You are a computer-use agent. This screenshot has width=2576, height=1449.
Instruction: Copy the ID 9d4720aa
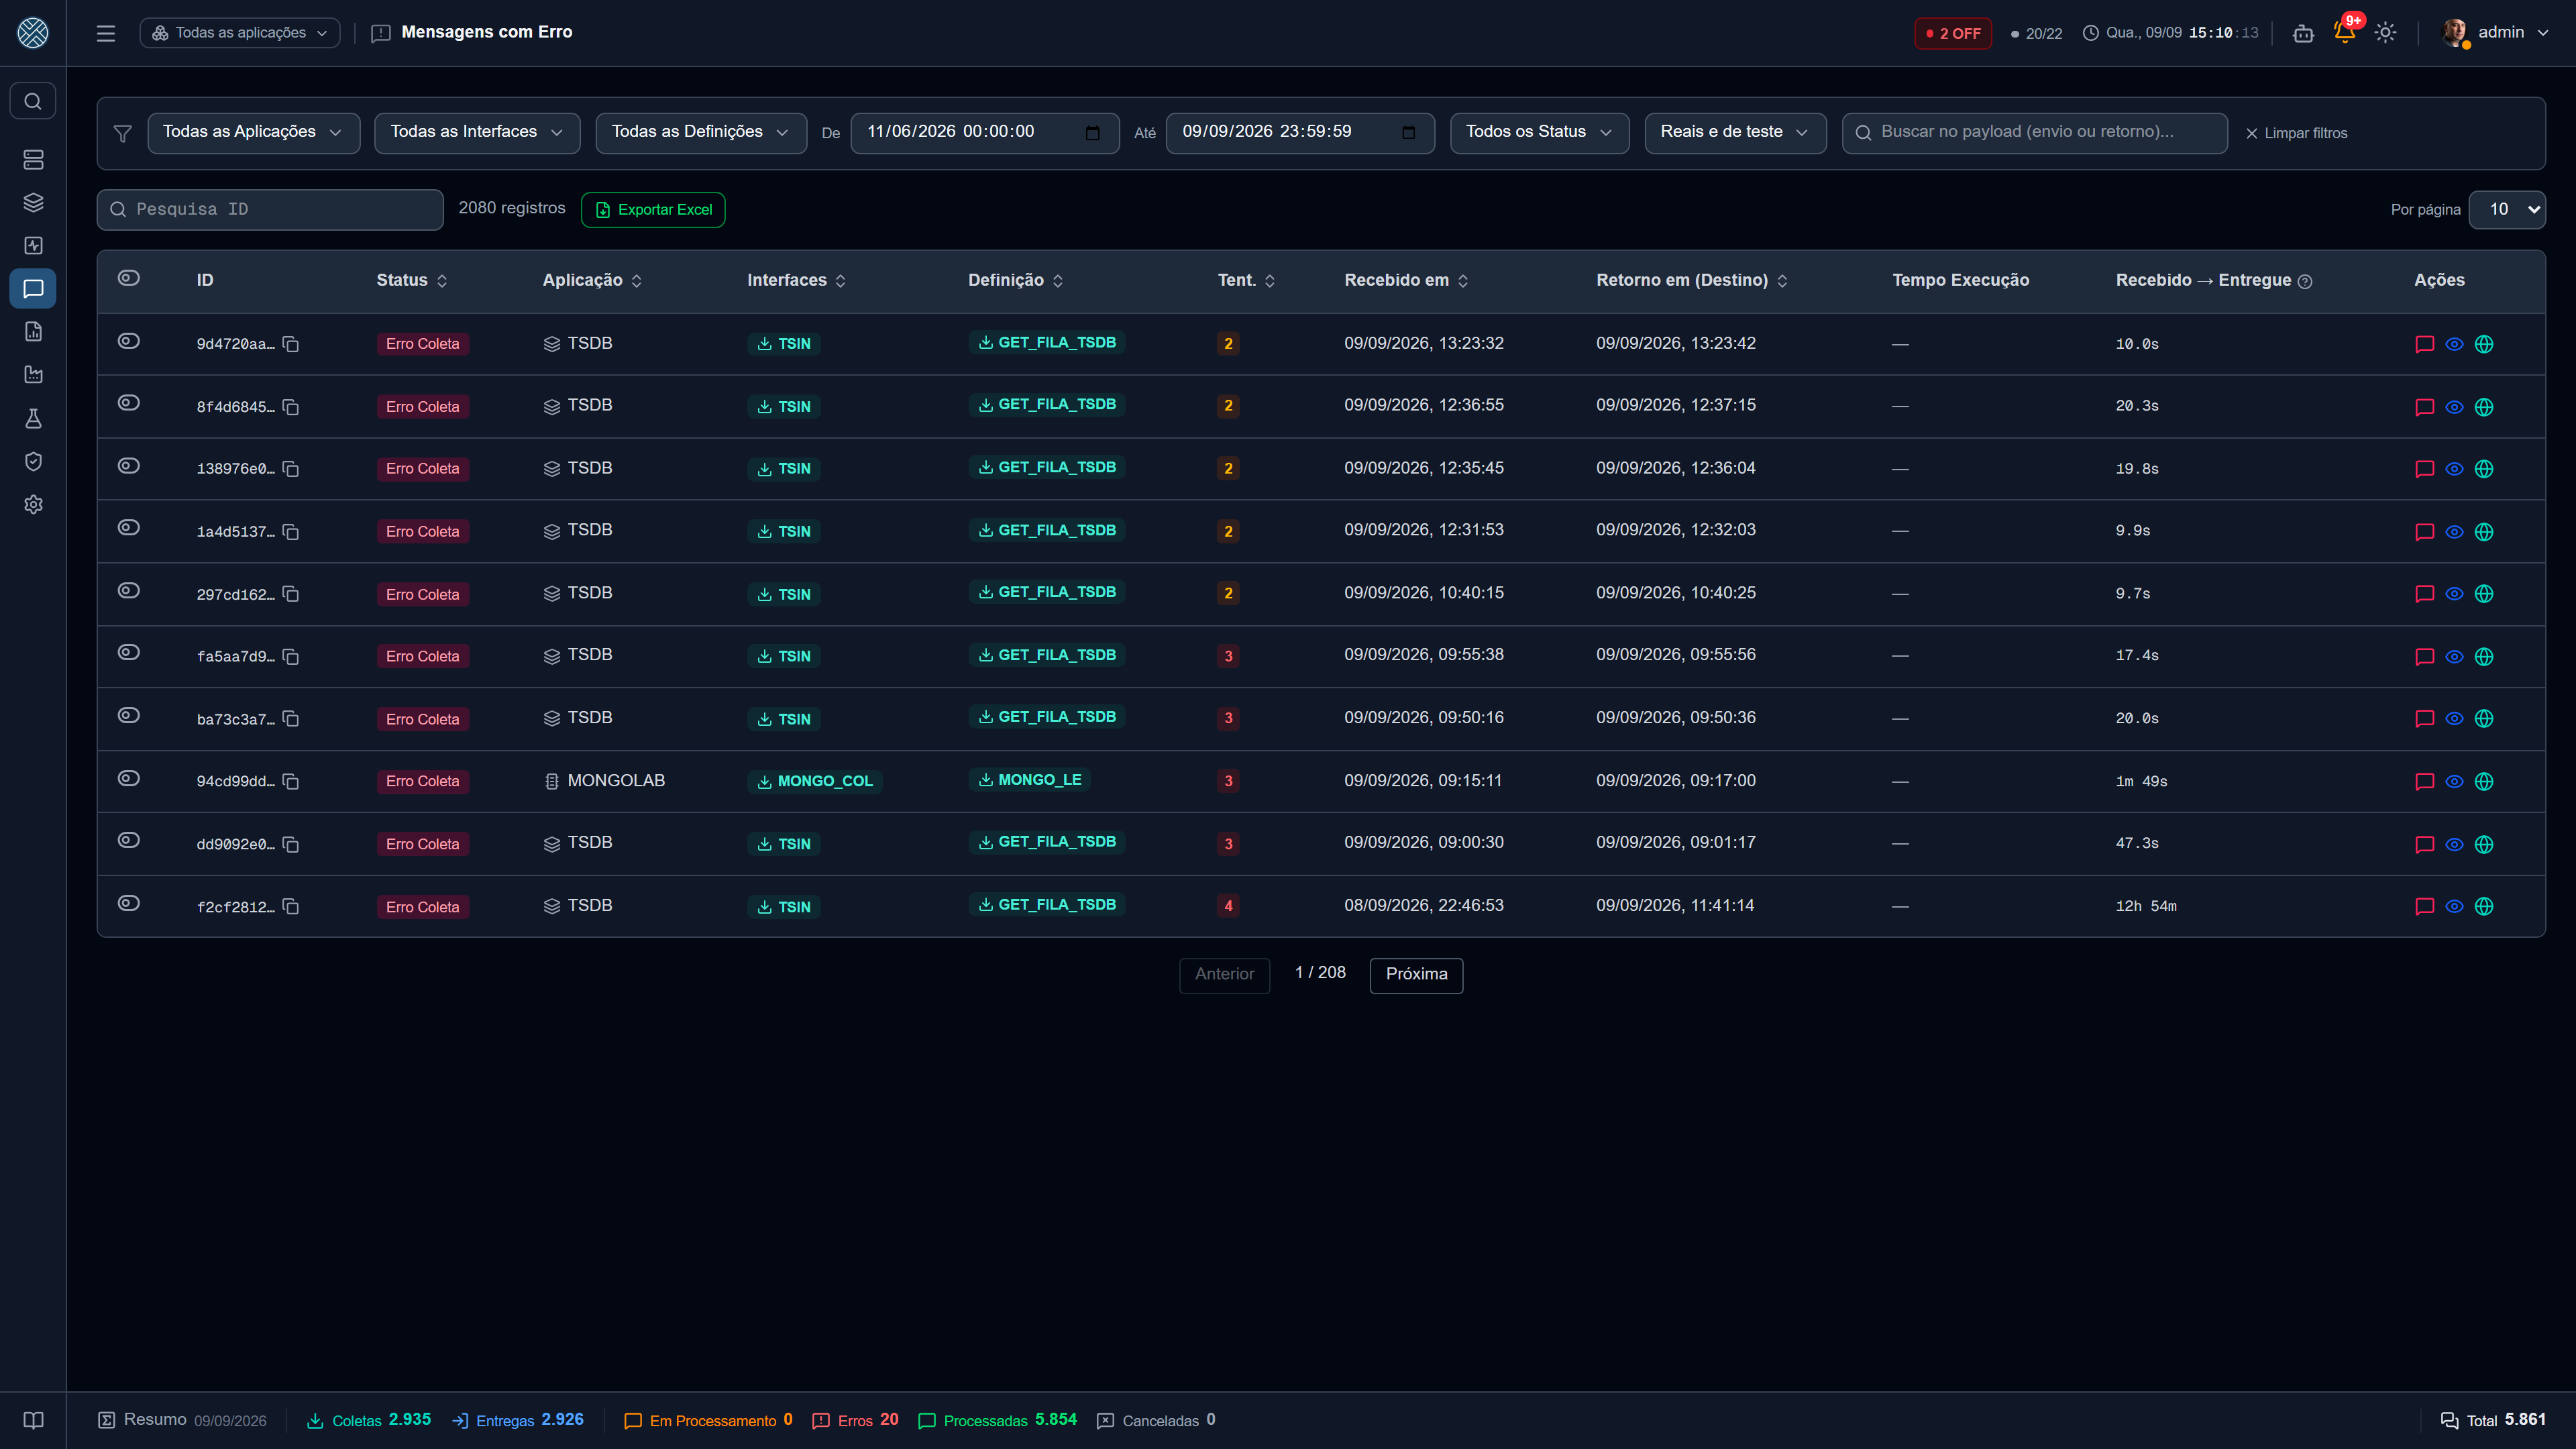(x=291, y=344)
